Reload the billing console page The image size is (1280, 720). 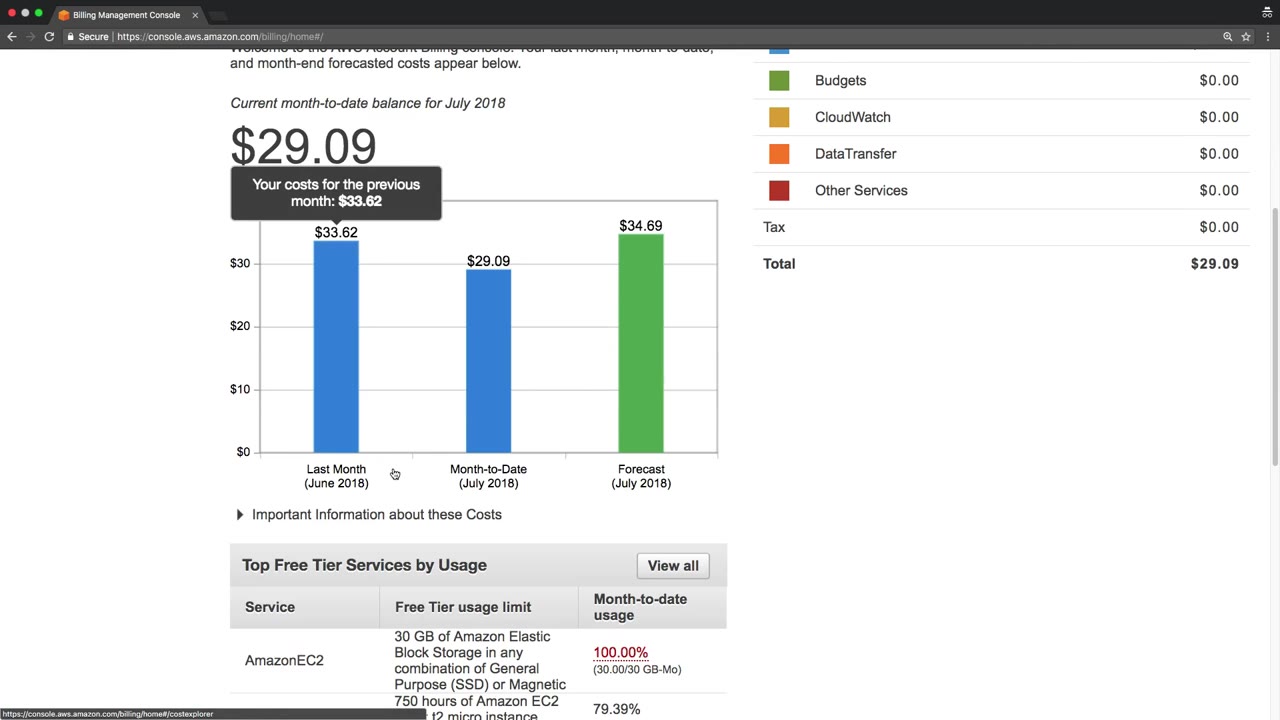pos(49,37)
